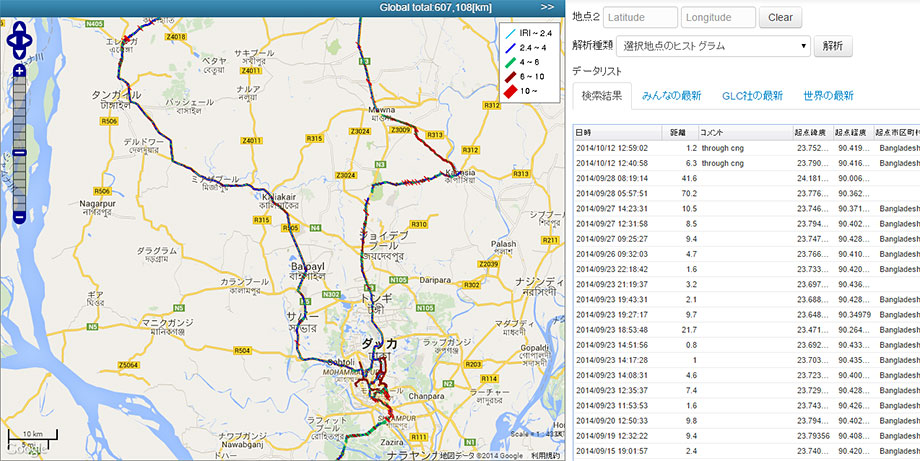Select the row dated 2014/09/23 19:27:17

pyautogui.click(x=747, y=315)
